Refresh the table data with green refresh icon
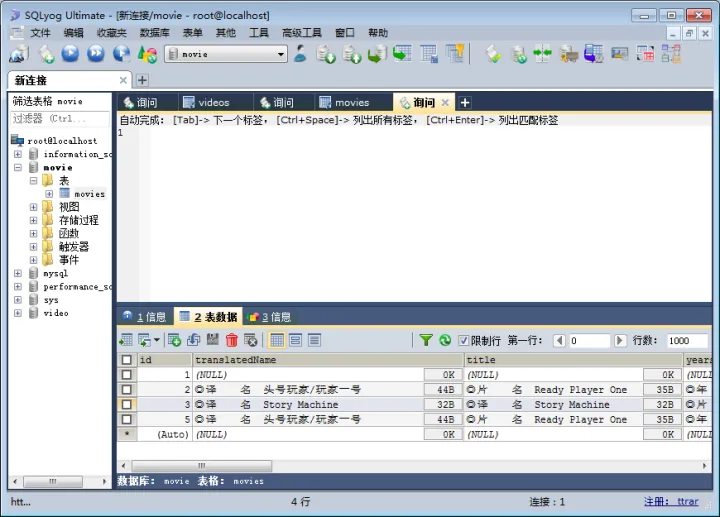Viewport: 720px width, 517px height. [445, 341]
